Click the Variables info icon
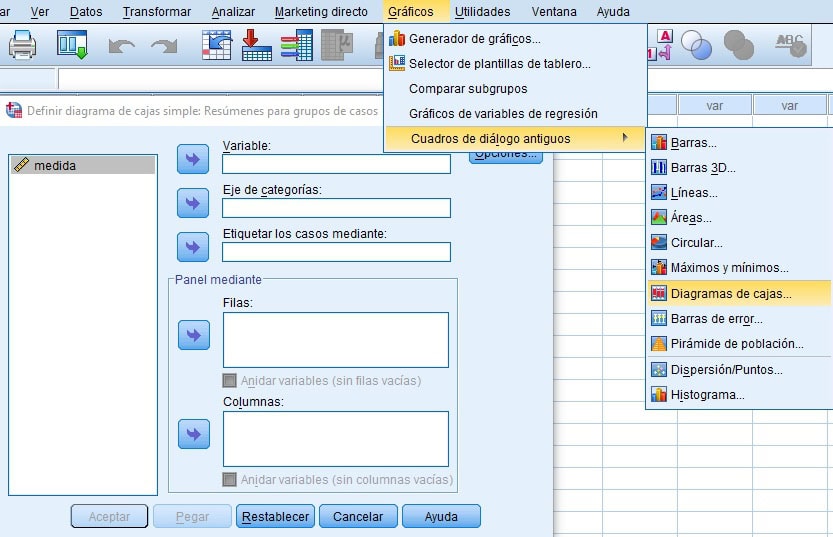833x537 pixels. point(296,45)
